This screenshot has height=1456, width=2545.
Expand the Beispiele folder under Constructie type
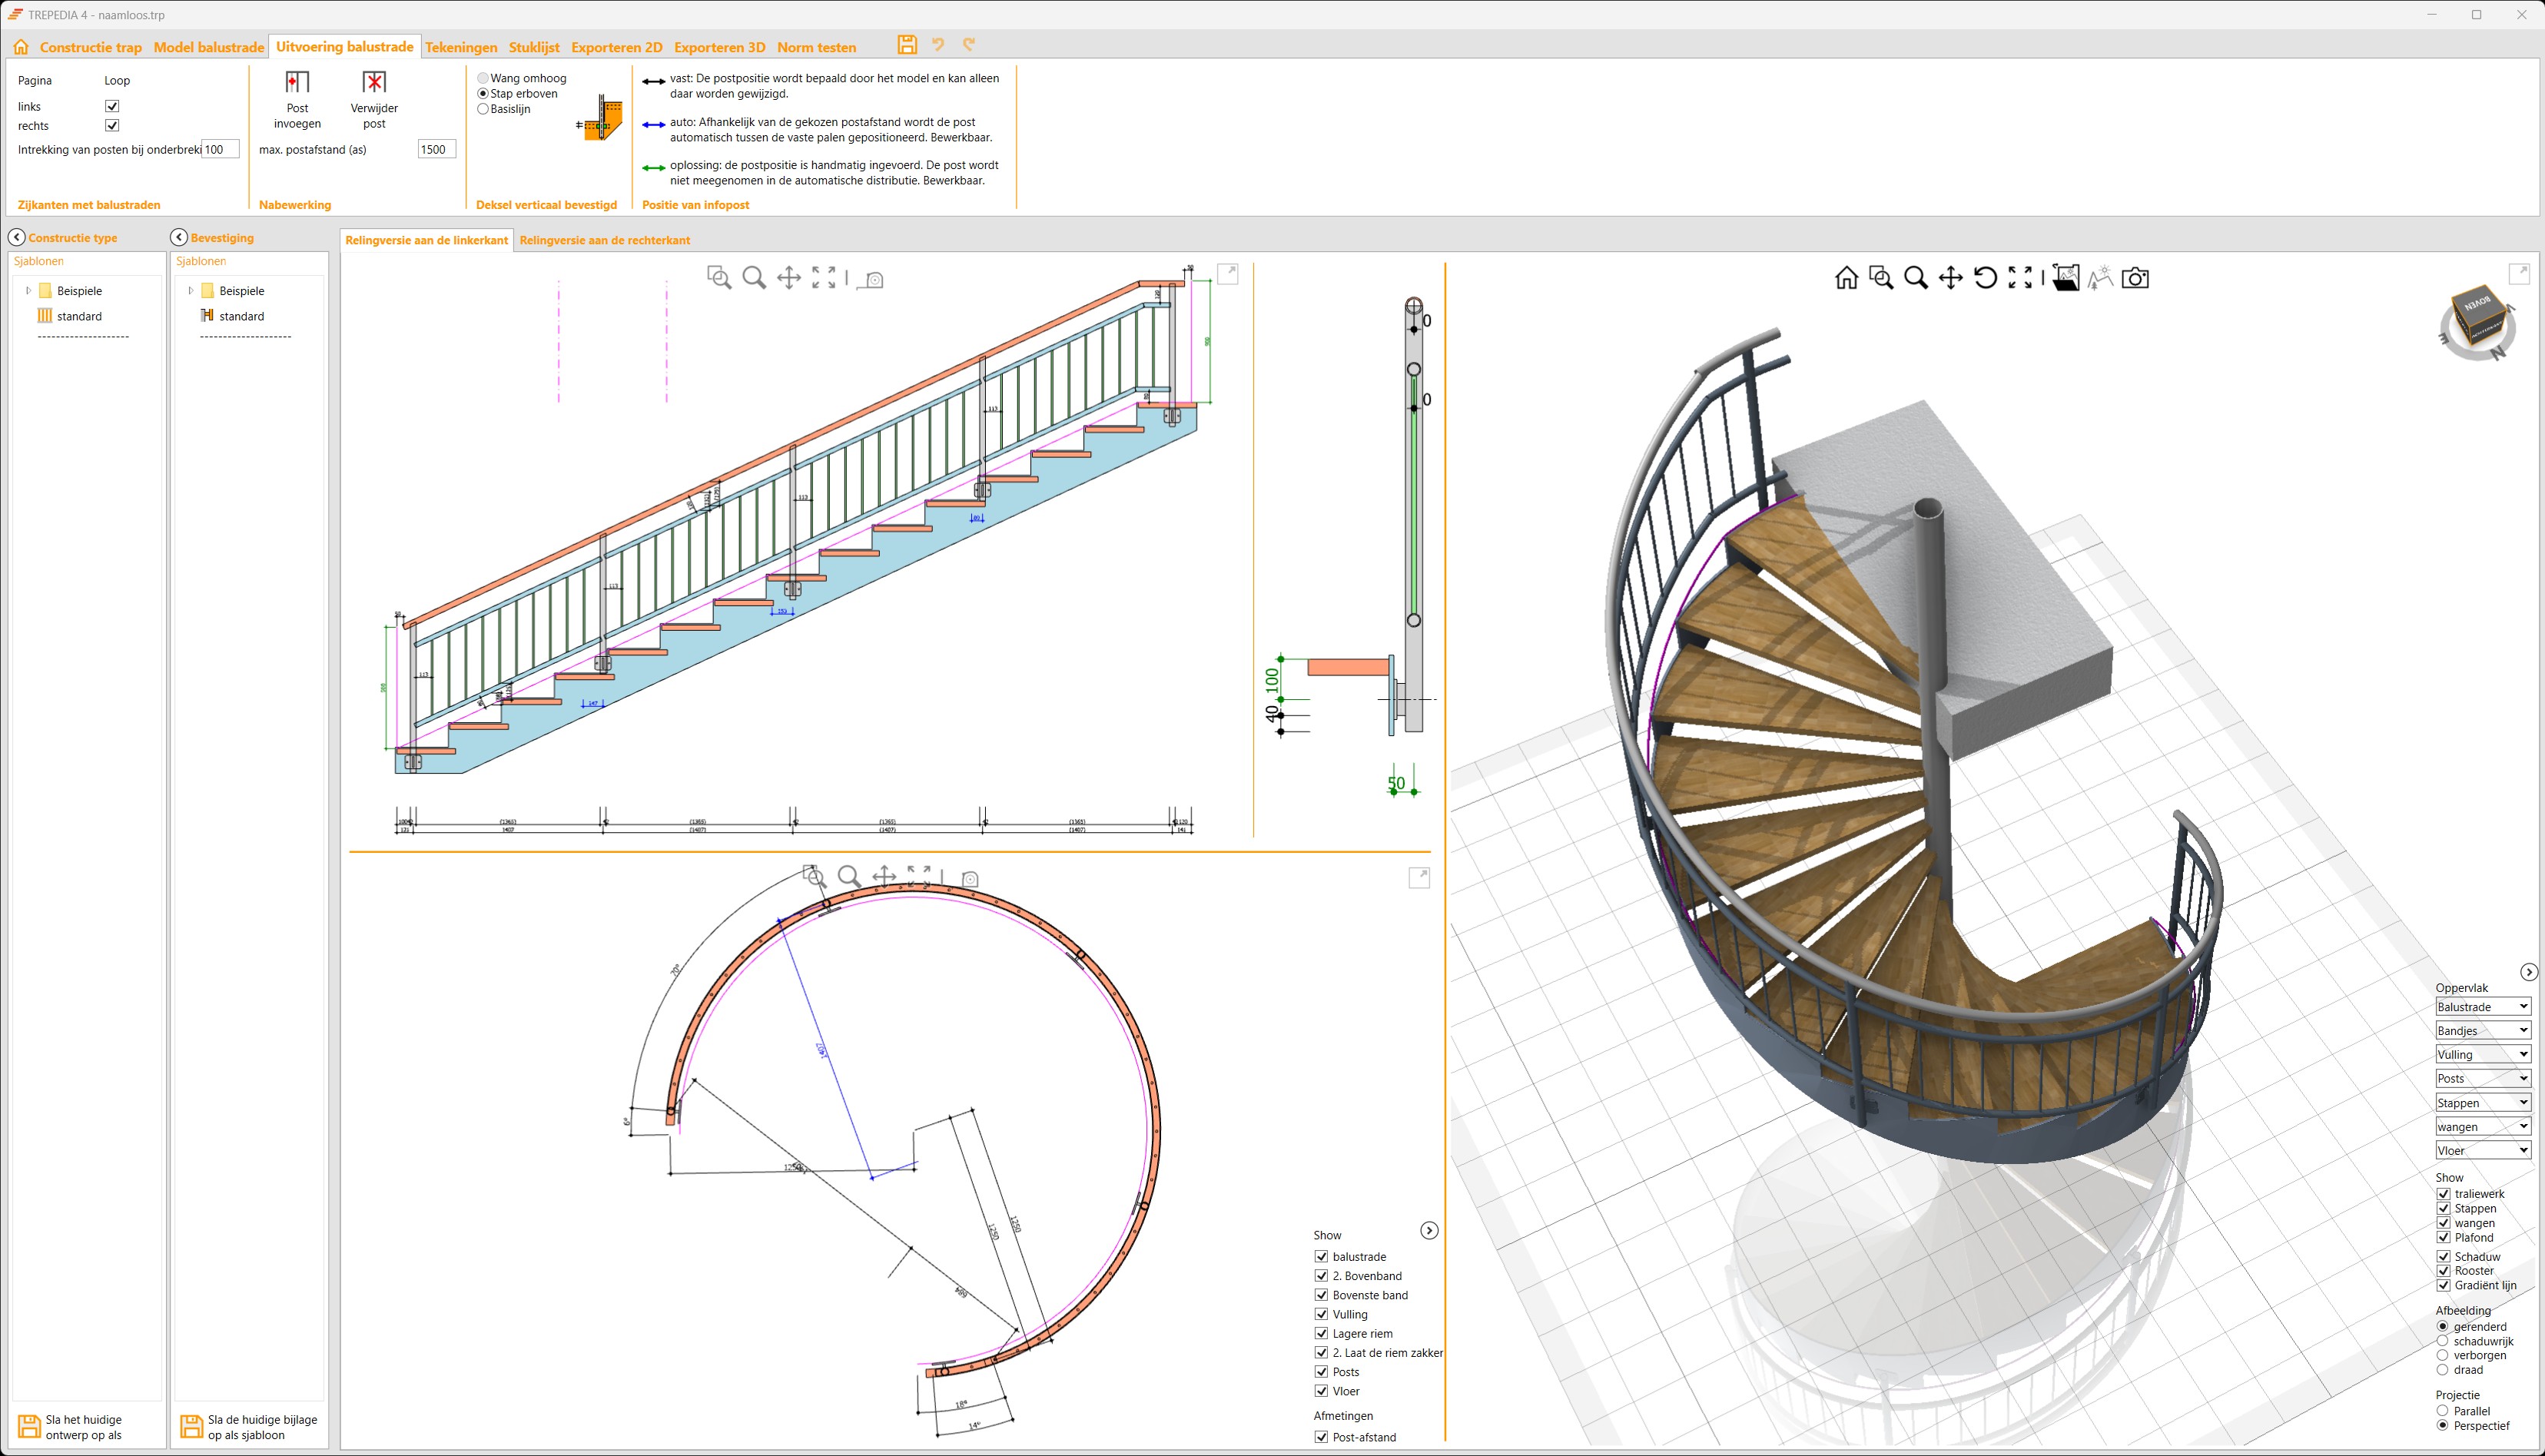pos(28,291)
